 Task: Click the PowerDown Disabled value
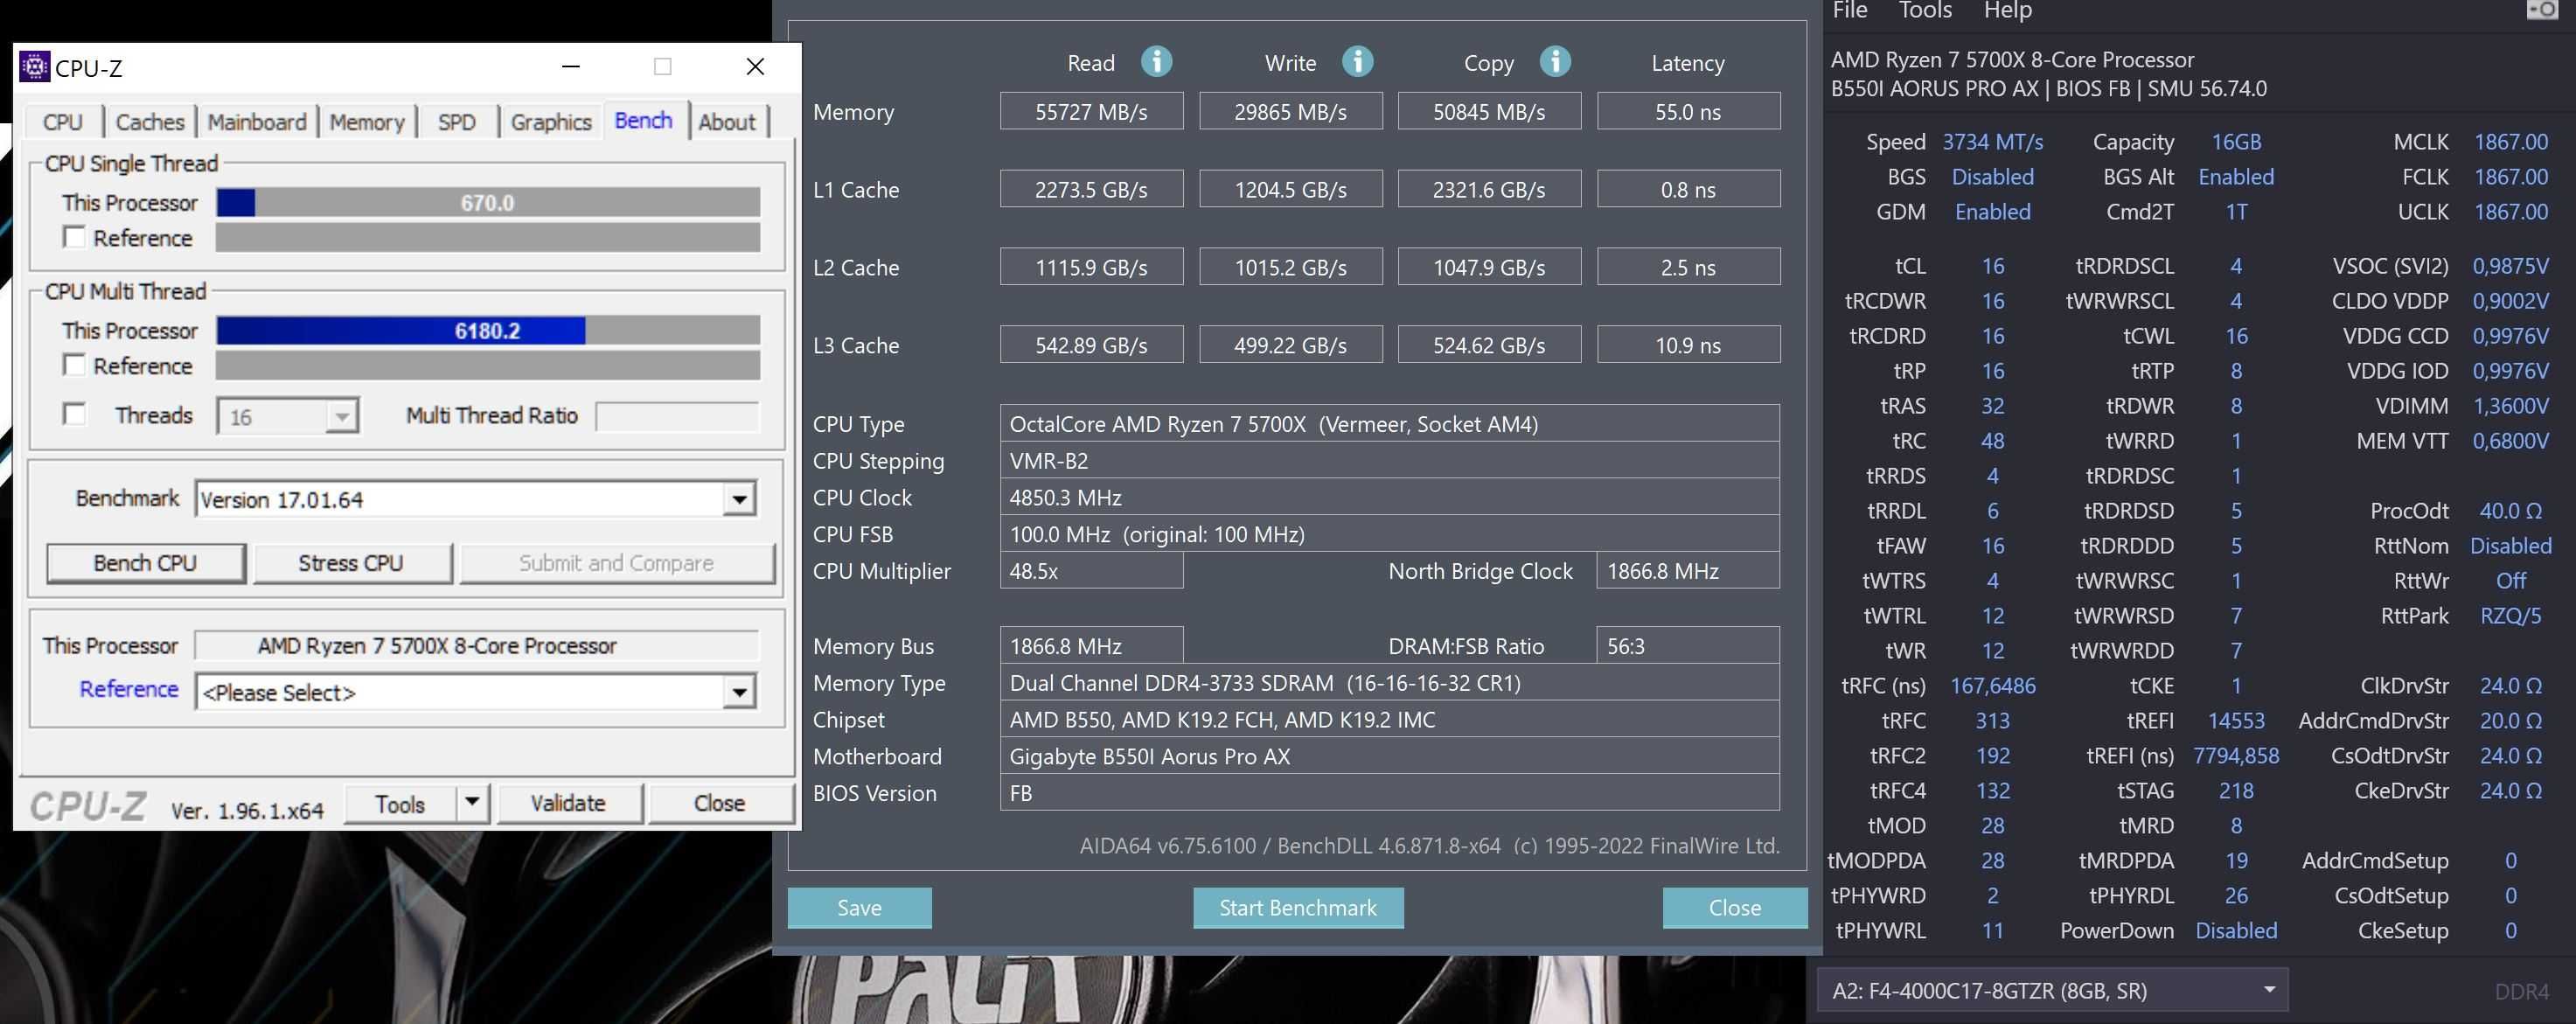click(2236, 931)
